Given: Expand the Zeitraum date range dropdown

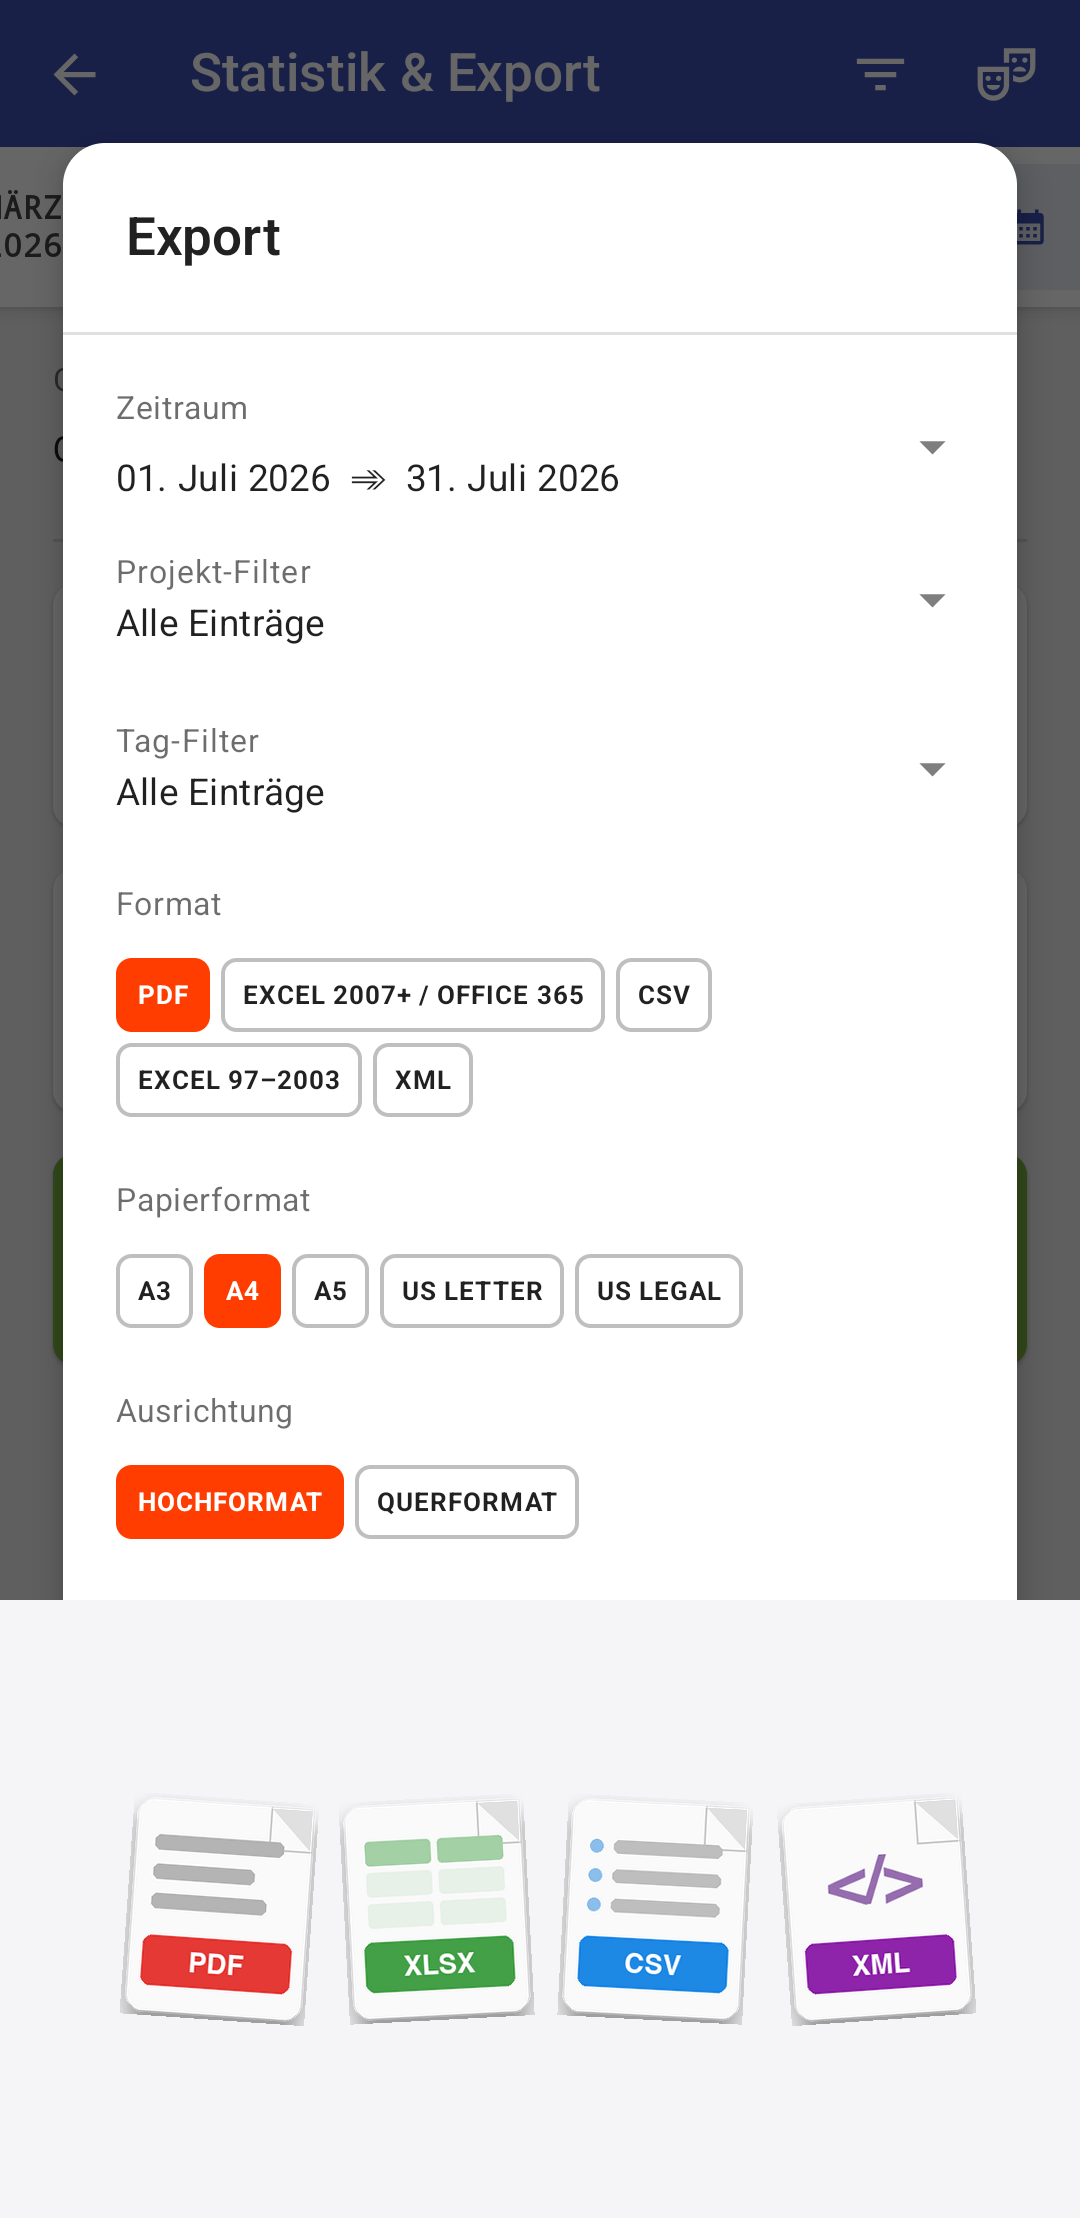Looking at the screenshot, I should pyautogui.click(x=532, y=446).
